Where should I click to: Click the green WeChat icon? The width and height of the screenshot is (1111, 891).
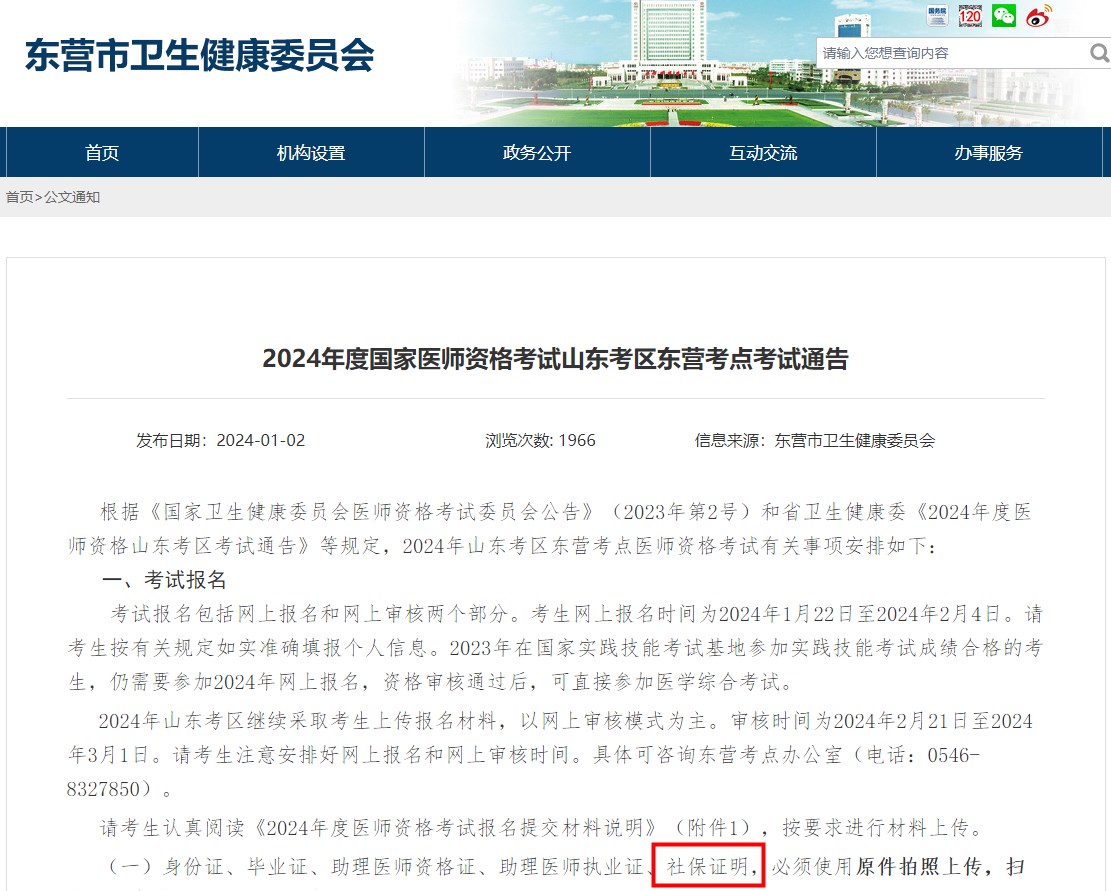point(1003,15)
